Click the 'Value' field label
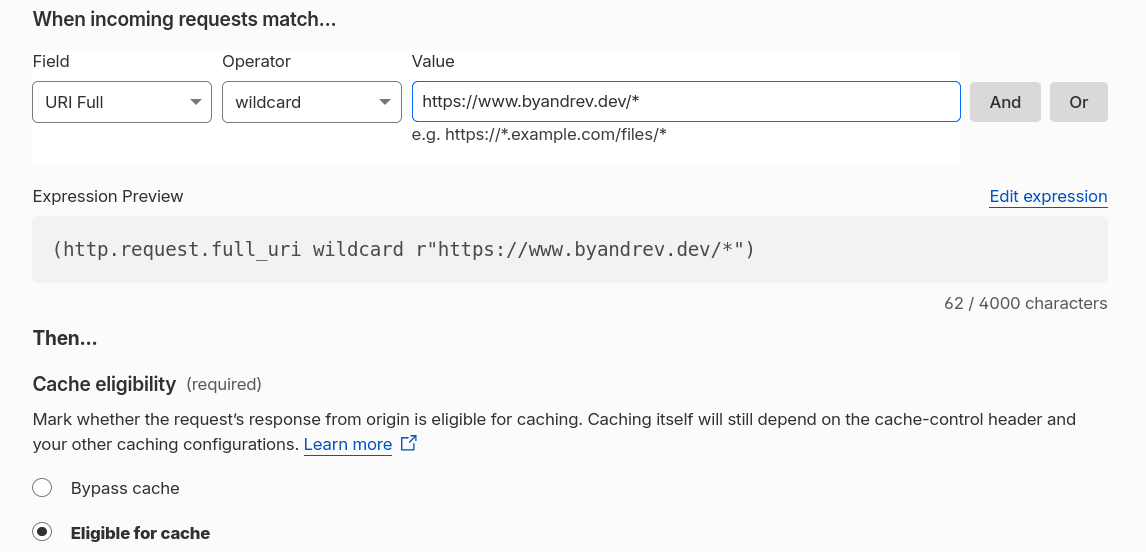The height and width of the screenshot is (552, 1146). (433, 61)
